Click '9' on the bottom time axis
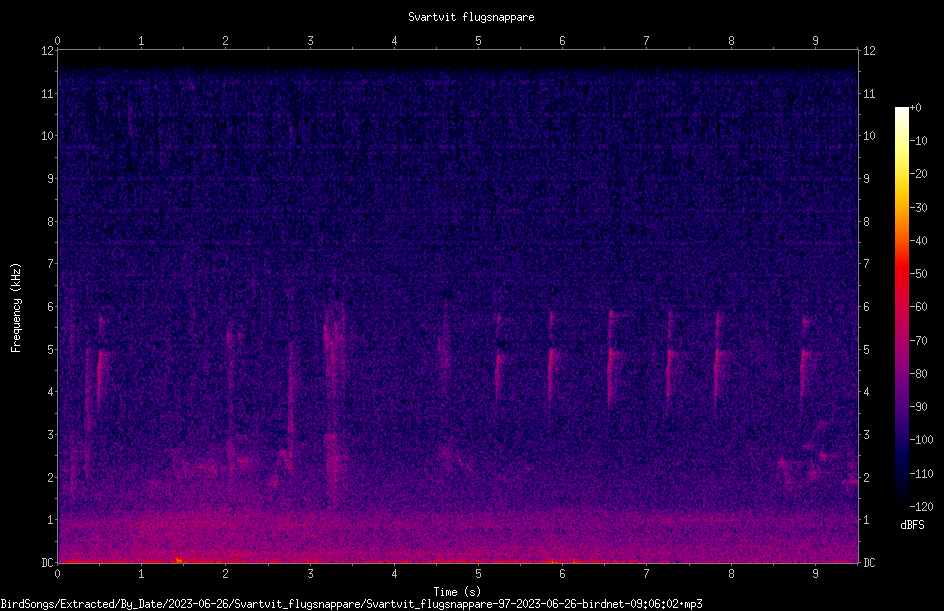 (815, 574)
